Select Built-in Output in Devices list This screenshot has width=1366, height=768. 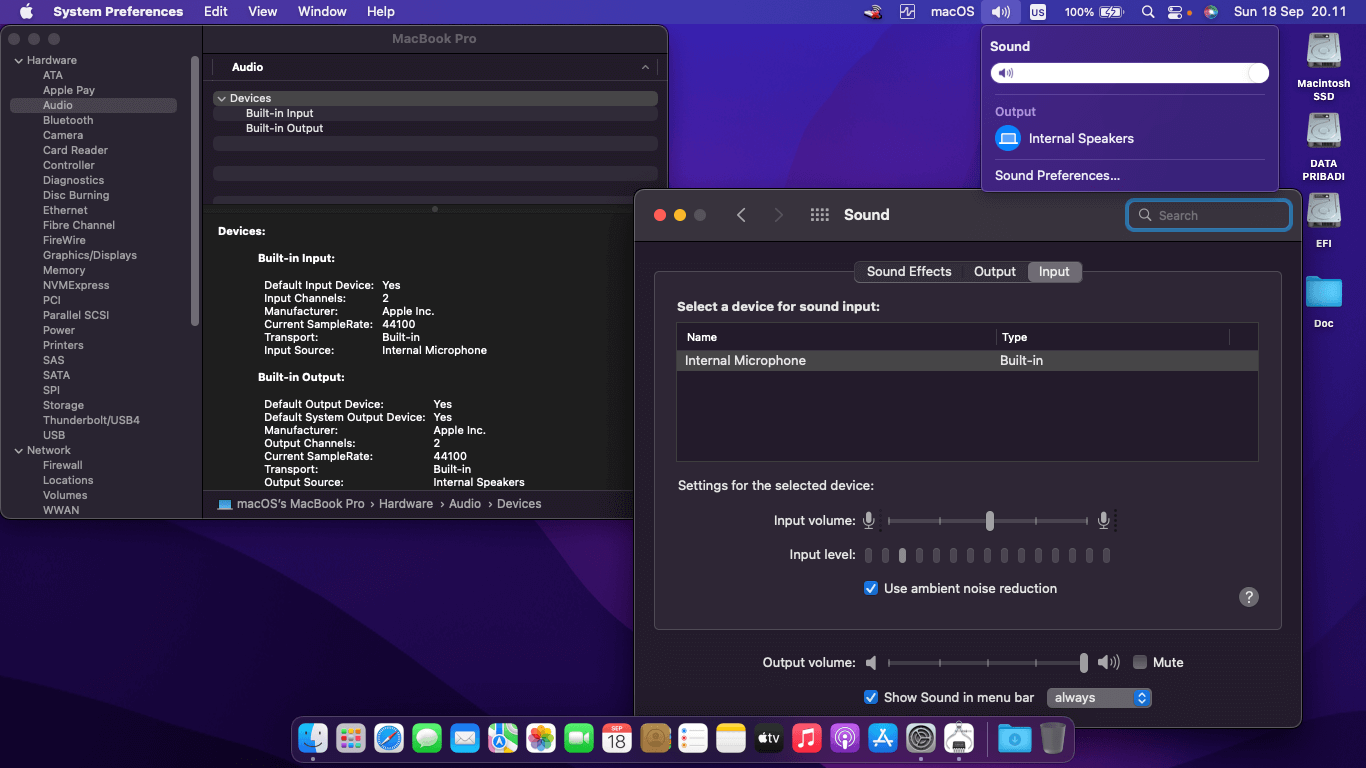(x=284, y=128)
